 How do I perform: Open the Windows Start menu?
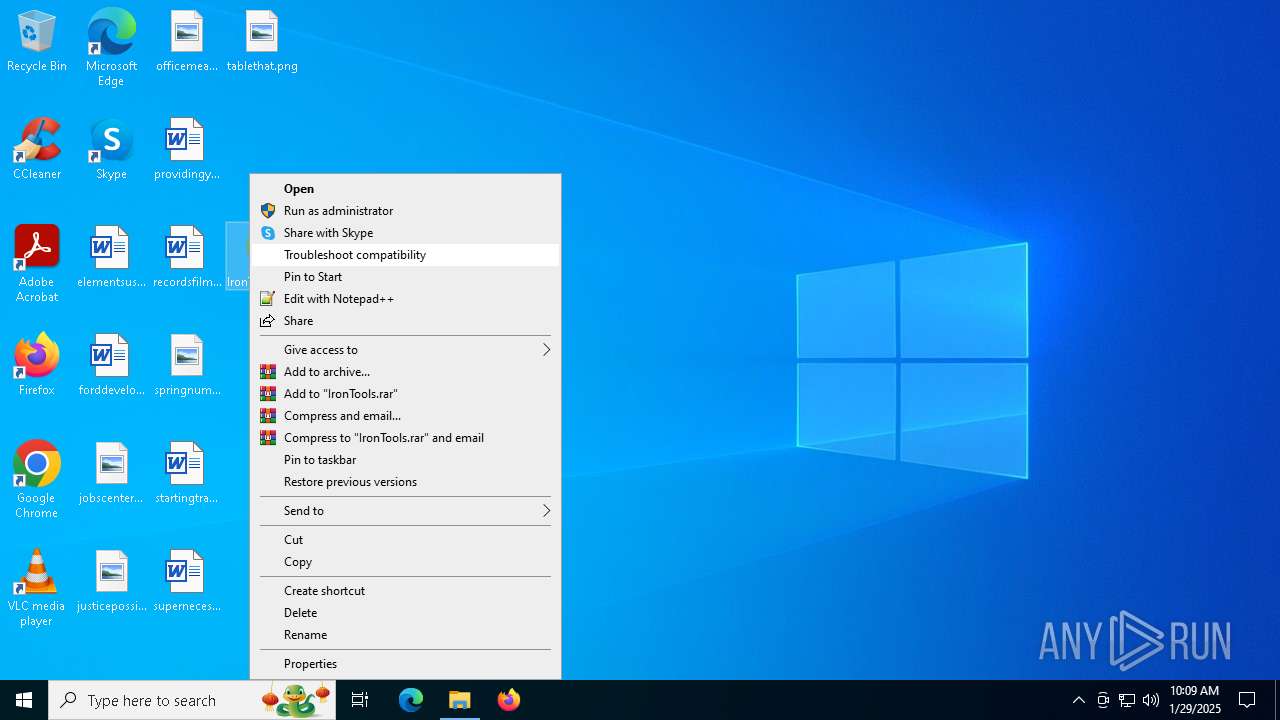click(x=24, y=700)
